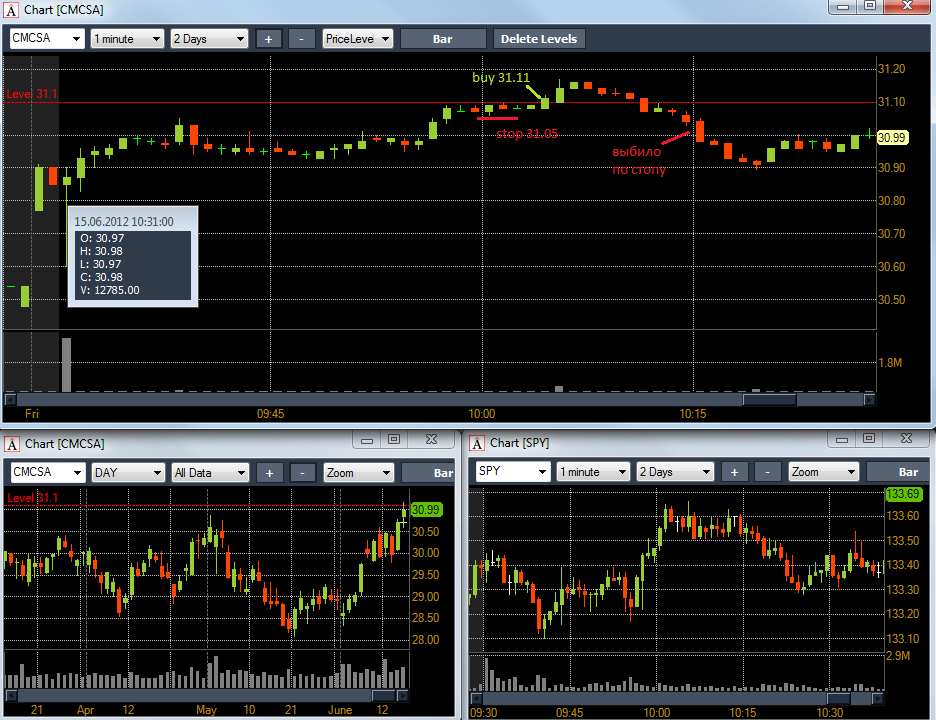Click the minus zoom-out button in the SPY chart
Image resolution: width=936 pixels, height=720 pixels.
tap(768, 472)
